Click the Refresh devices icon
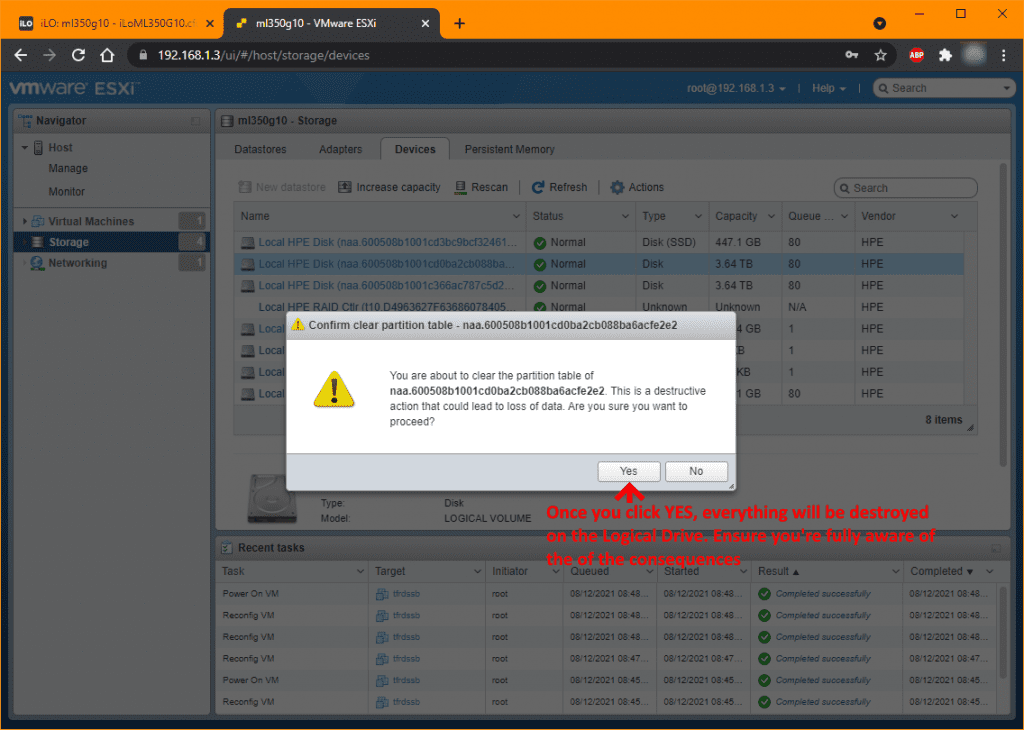 coord(538,187)
